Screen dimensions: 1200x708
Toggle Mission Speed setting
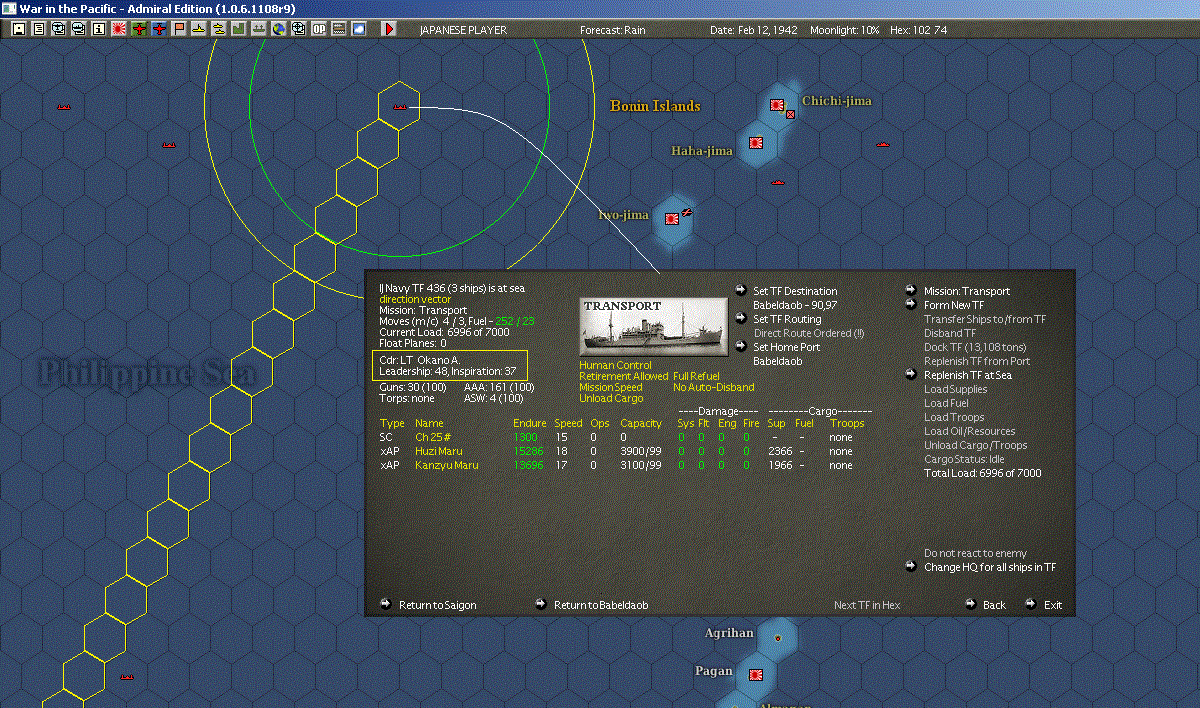pyautogui.click(x=611, y=388)
